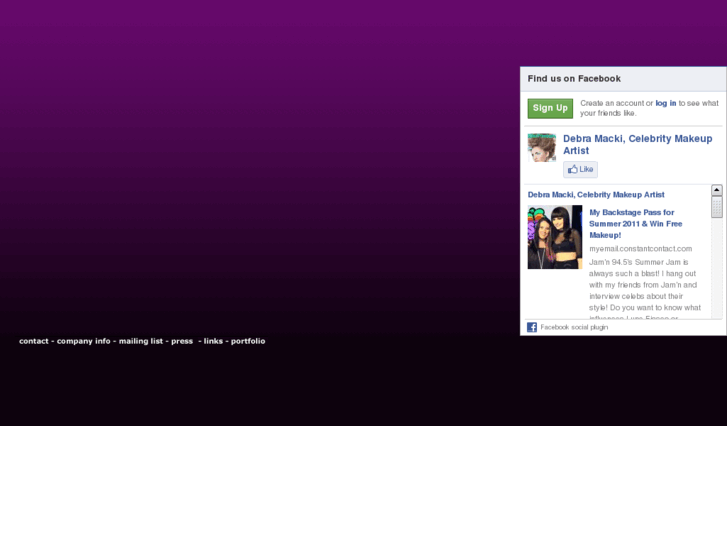This screenshot has height=545, width=727.
Task: Open Facebook social plugin link
Action: tap(574, 327)
